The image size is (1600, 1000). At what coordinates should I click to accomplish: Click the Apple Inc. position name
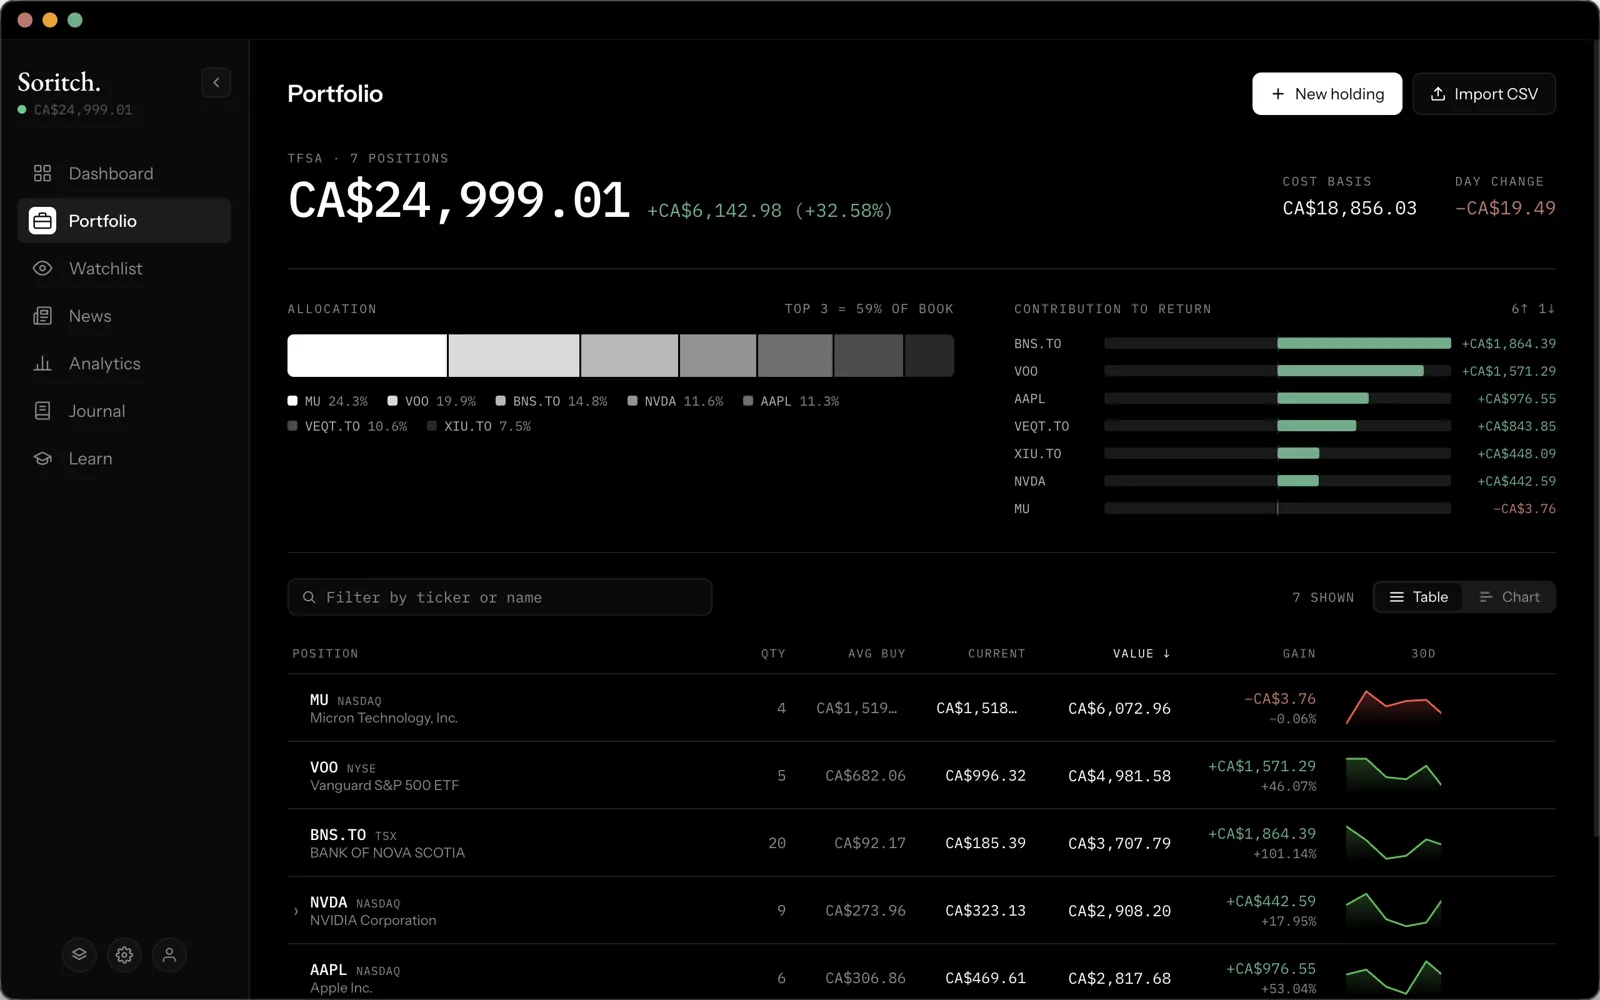341,988
